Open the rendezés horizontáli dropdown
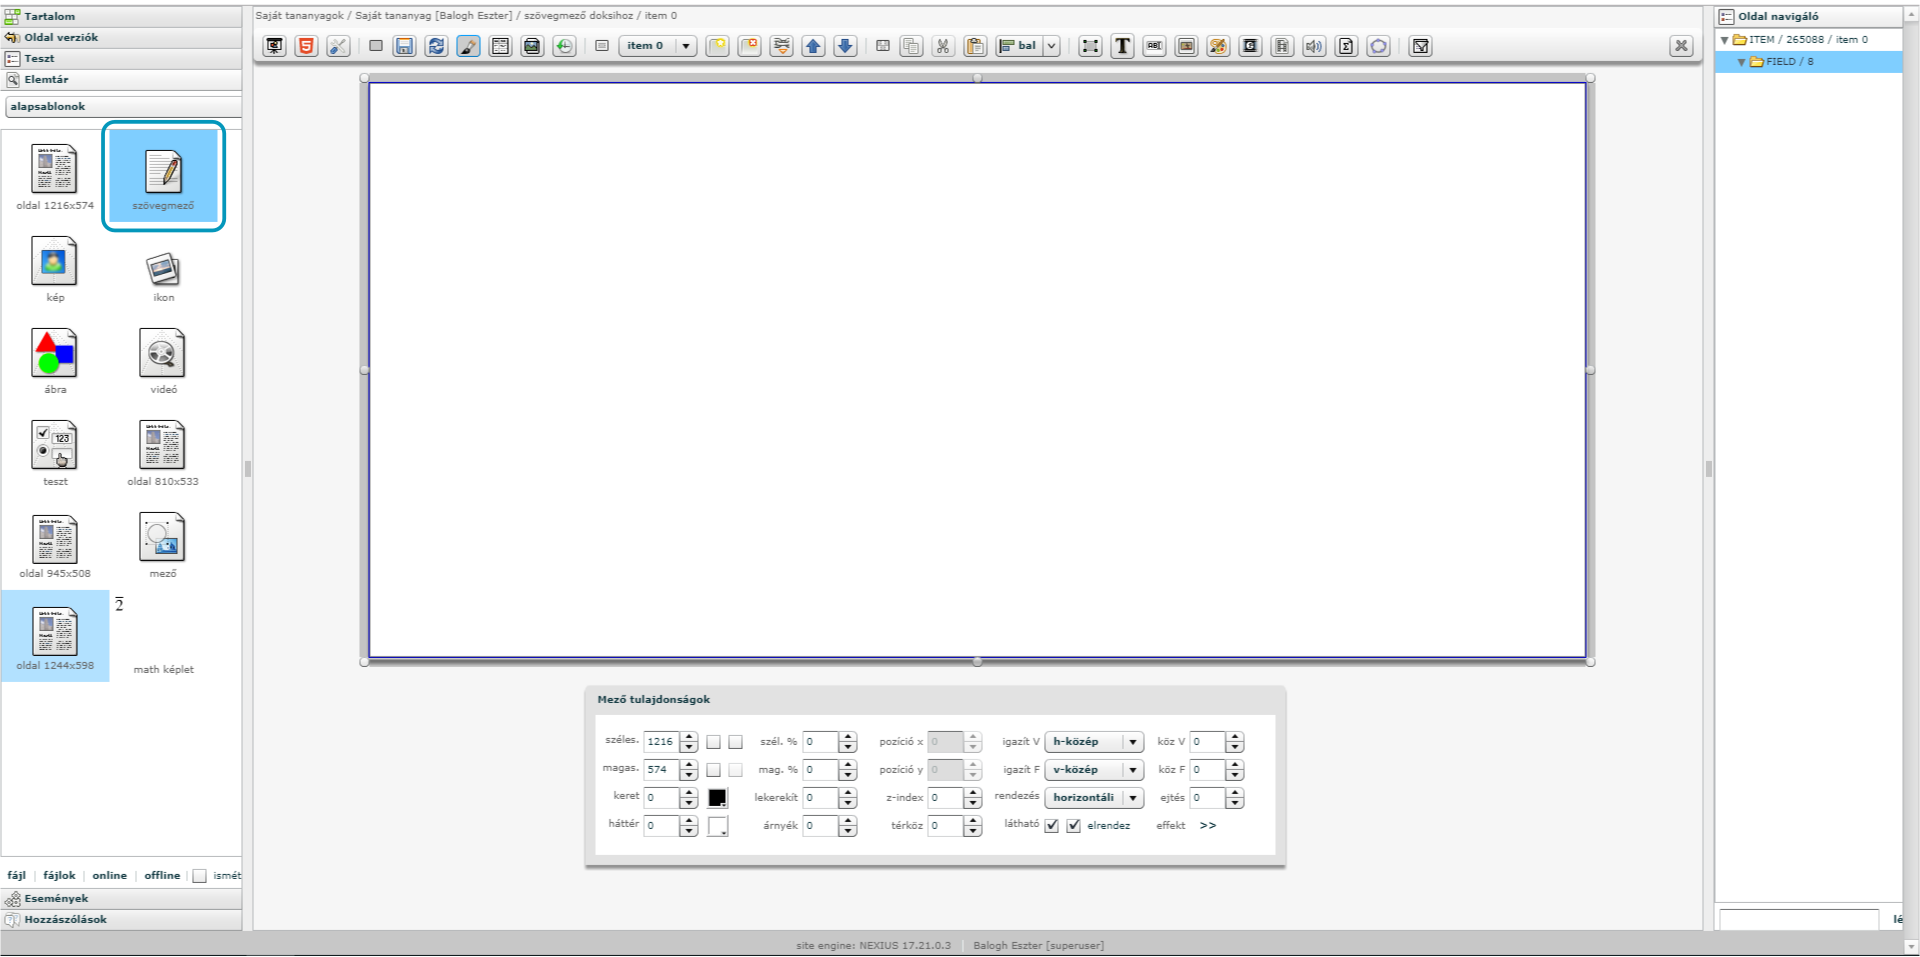This screenshot has height=957, width=1920. coord(1093,798)
